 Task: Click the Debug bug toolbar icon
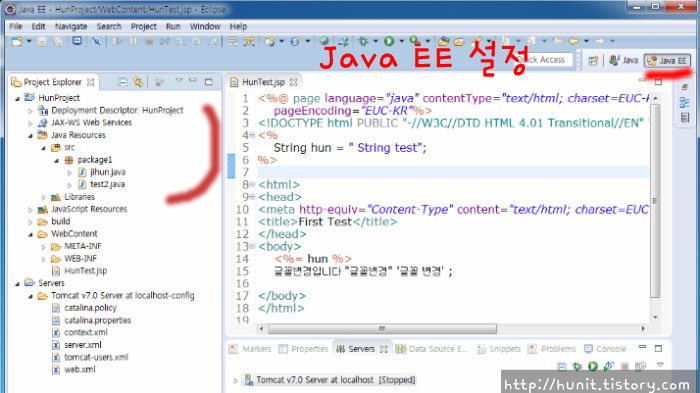click(363, 41)
